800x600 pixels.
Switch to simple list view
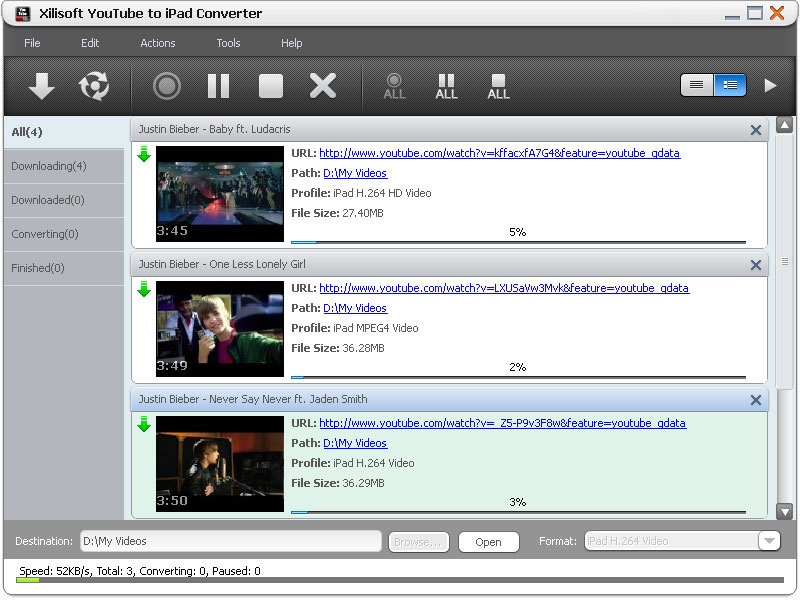(x=697, y=85)
